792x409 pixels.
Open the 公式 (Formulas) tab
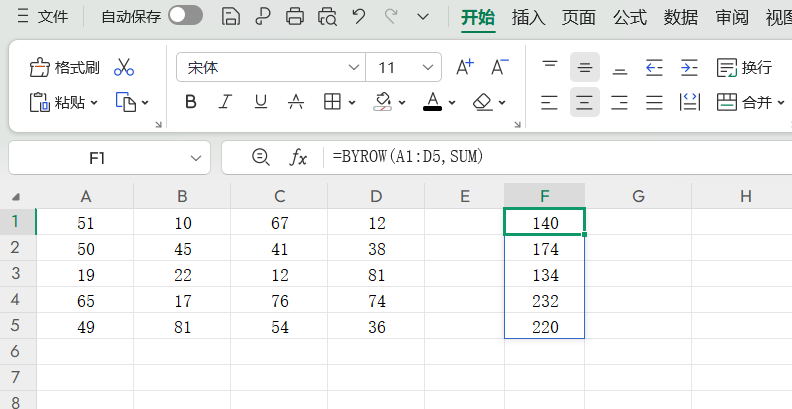pyautogui.click(x=629, y=17)
